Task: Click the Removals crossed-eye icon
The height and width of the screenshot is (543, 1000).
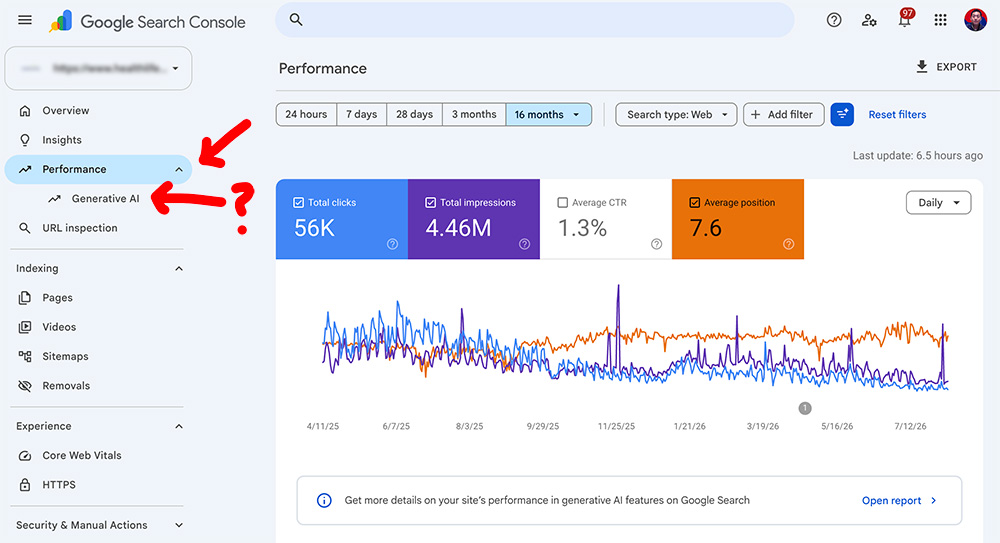Action: coord(25,385)
